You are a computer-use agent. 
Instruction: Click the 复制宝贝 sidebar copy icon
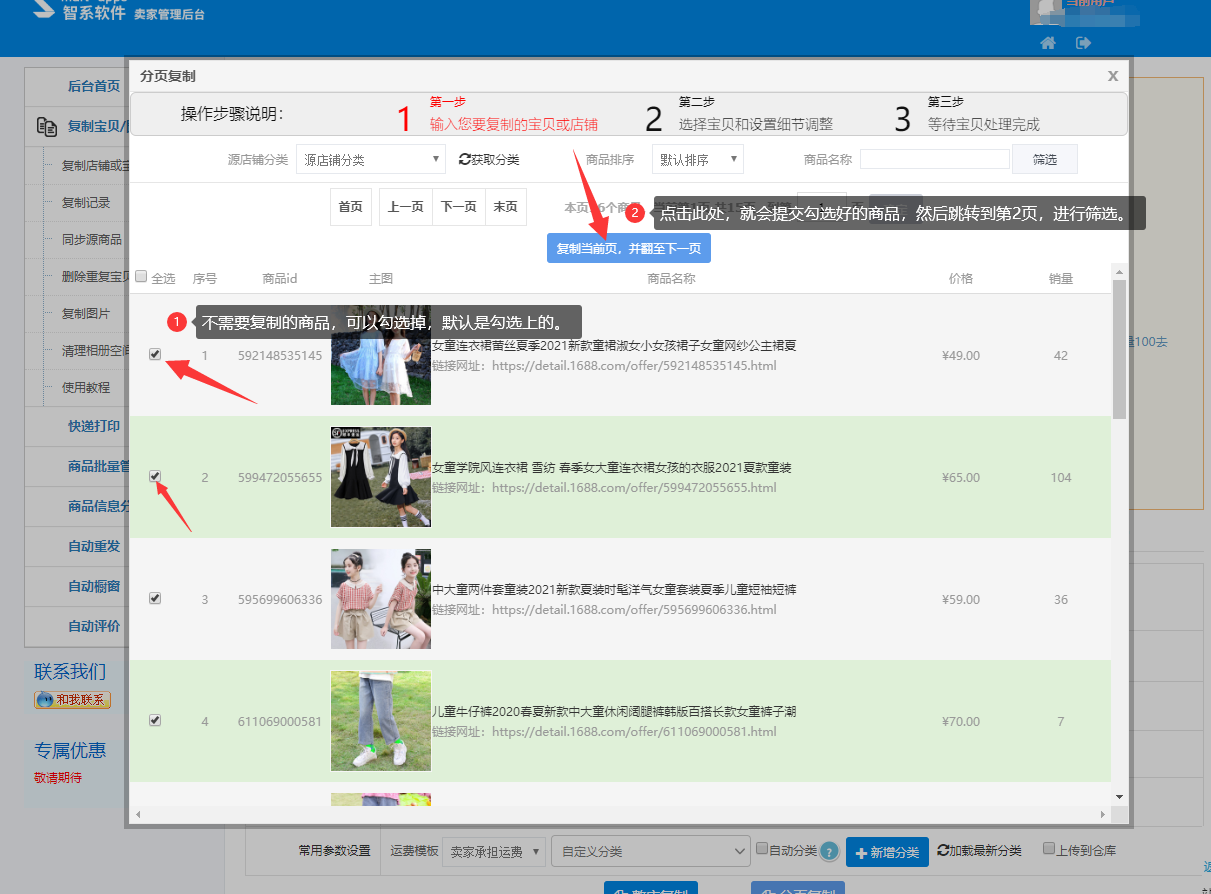click(46, 126)
